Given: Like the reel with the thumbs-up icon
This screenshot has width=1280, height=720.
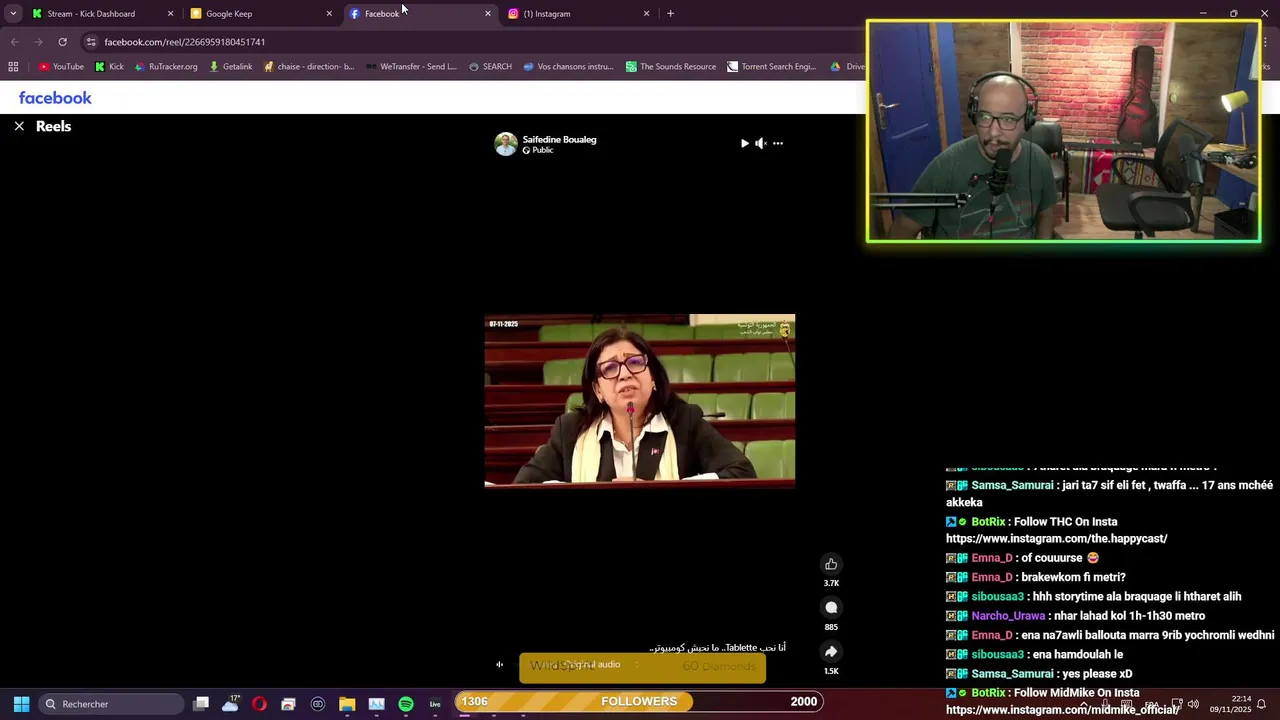Looking at the screenshot, I should (x=831, y=564).
